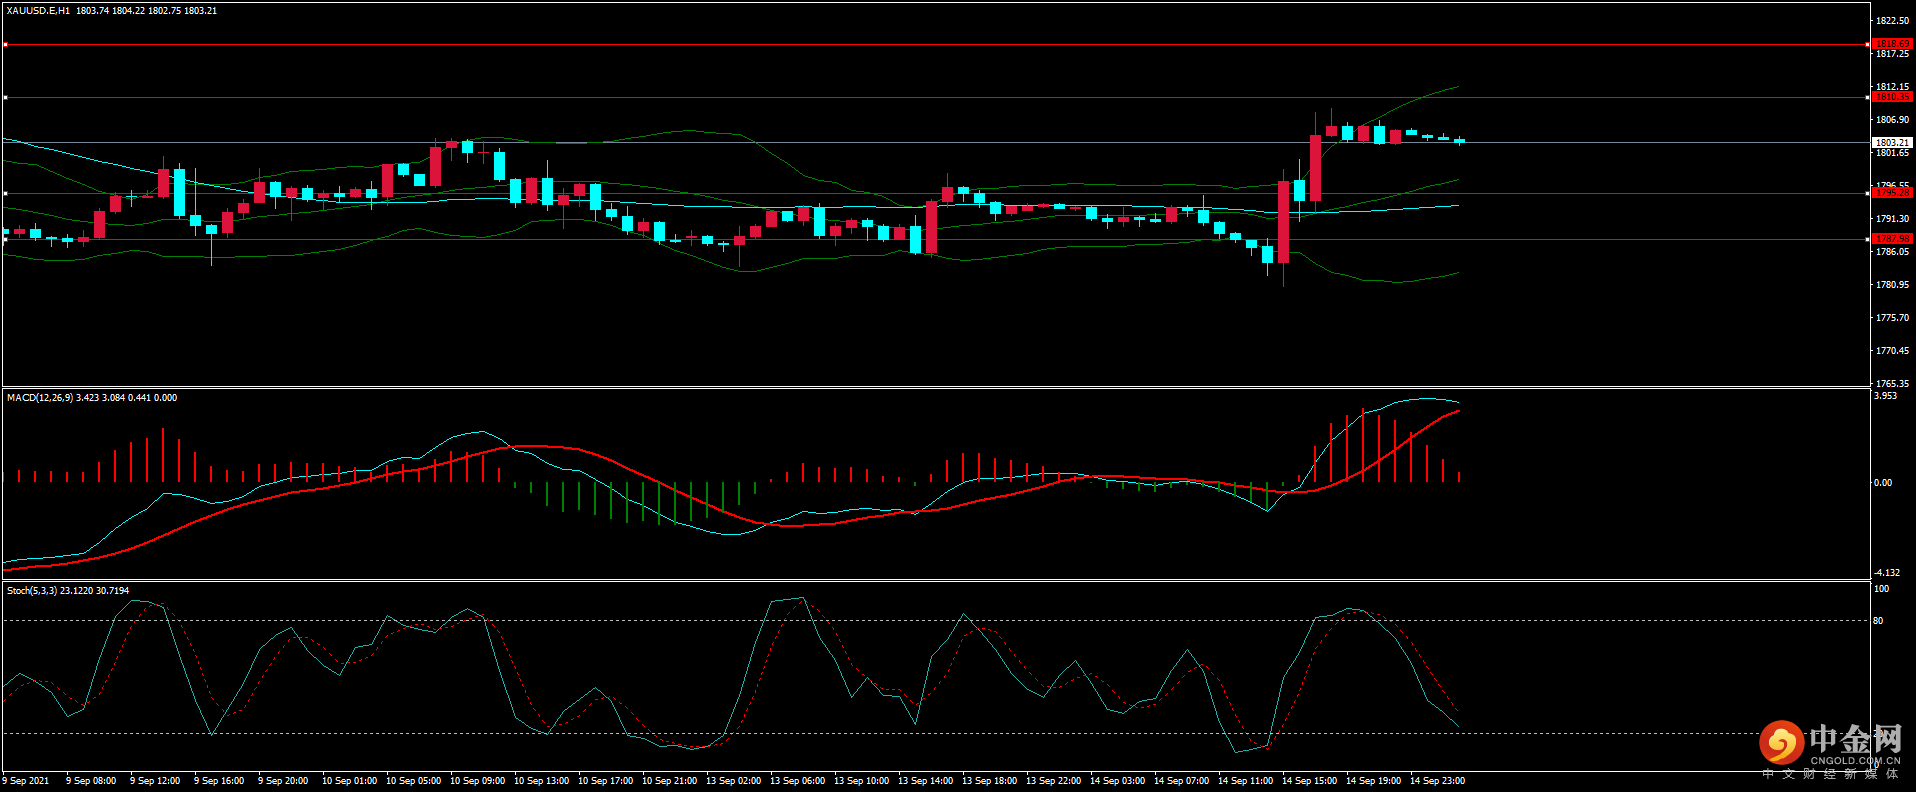
Task: Click the MACD zero level label 0.00
Action: pyautogui.click(x=1883, y=483)
